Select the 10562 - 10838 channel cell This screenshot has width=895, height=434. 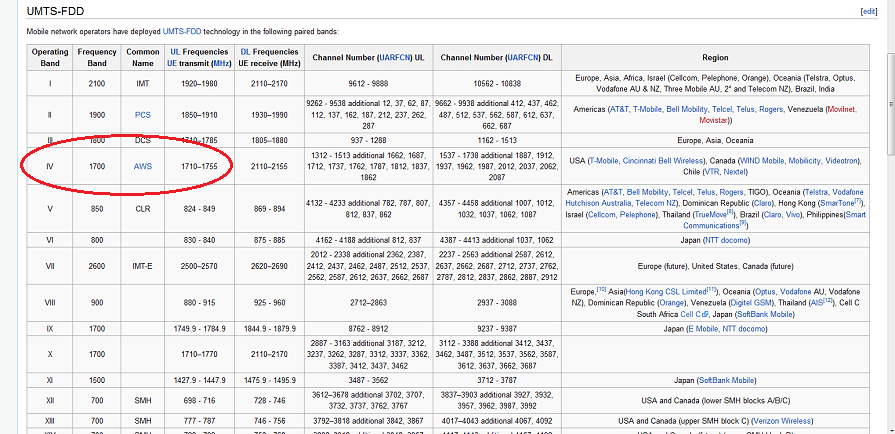pos(497,83)
